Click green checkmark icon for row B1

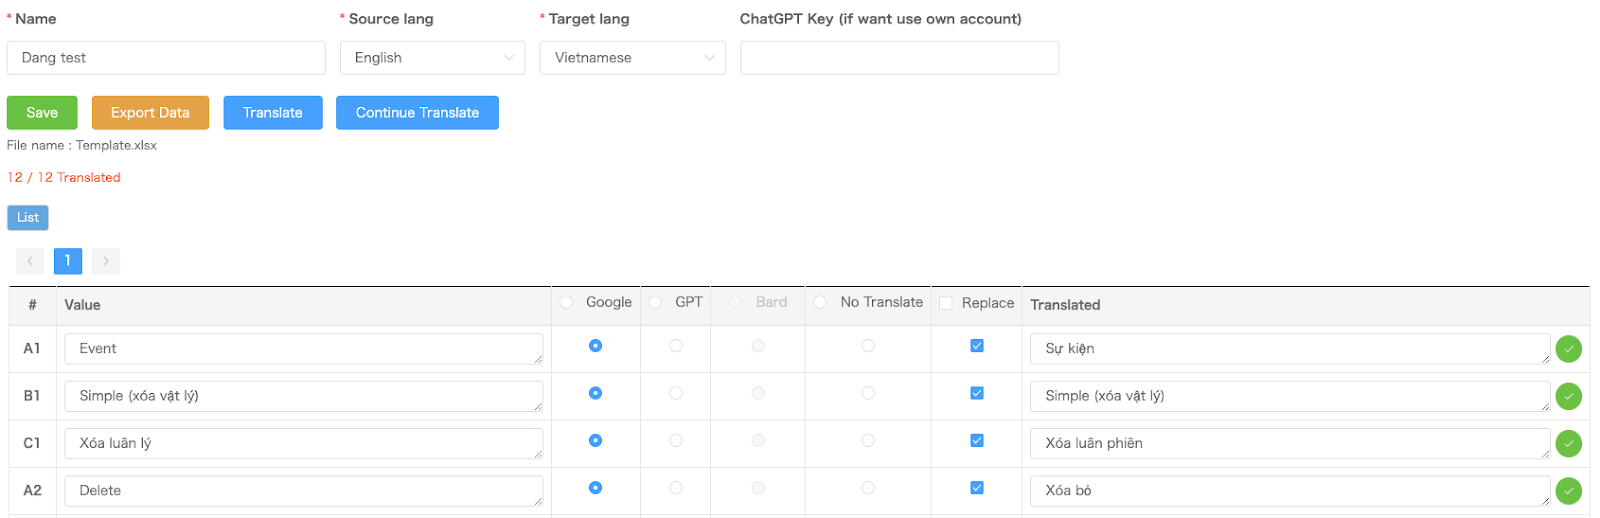point(1568,396)
